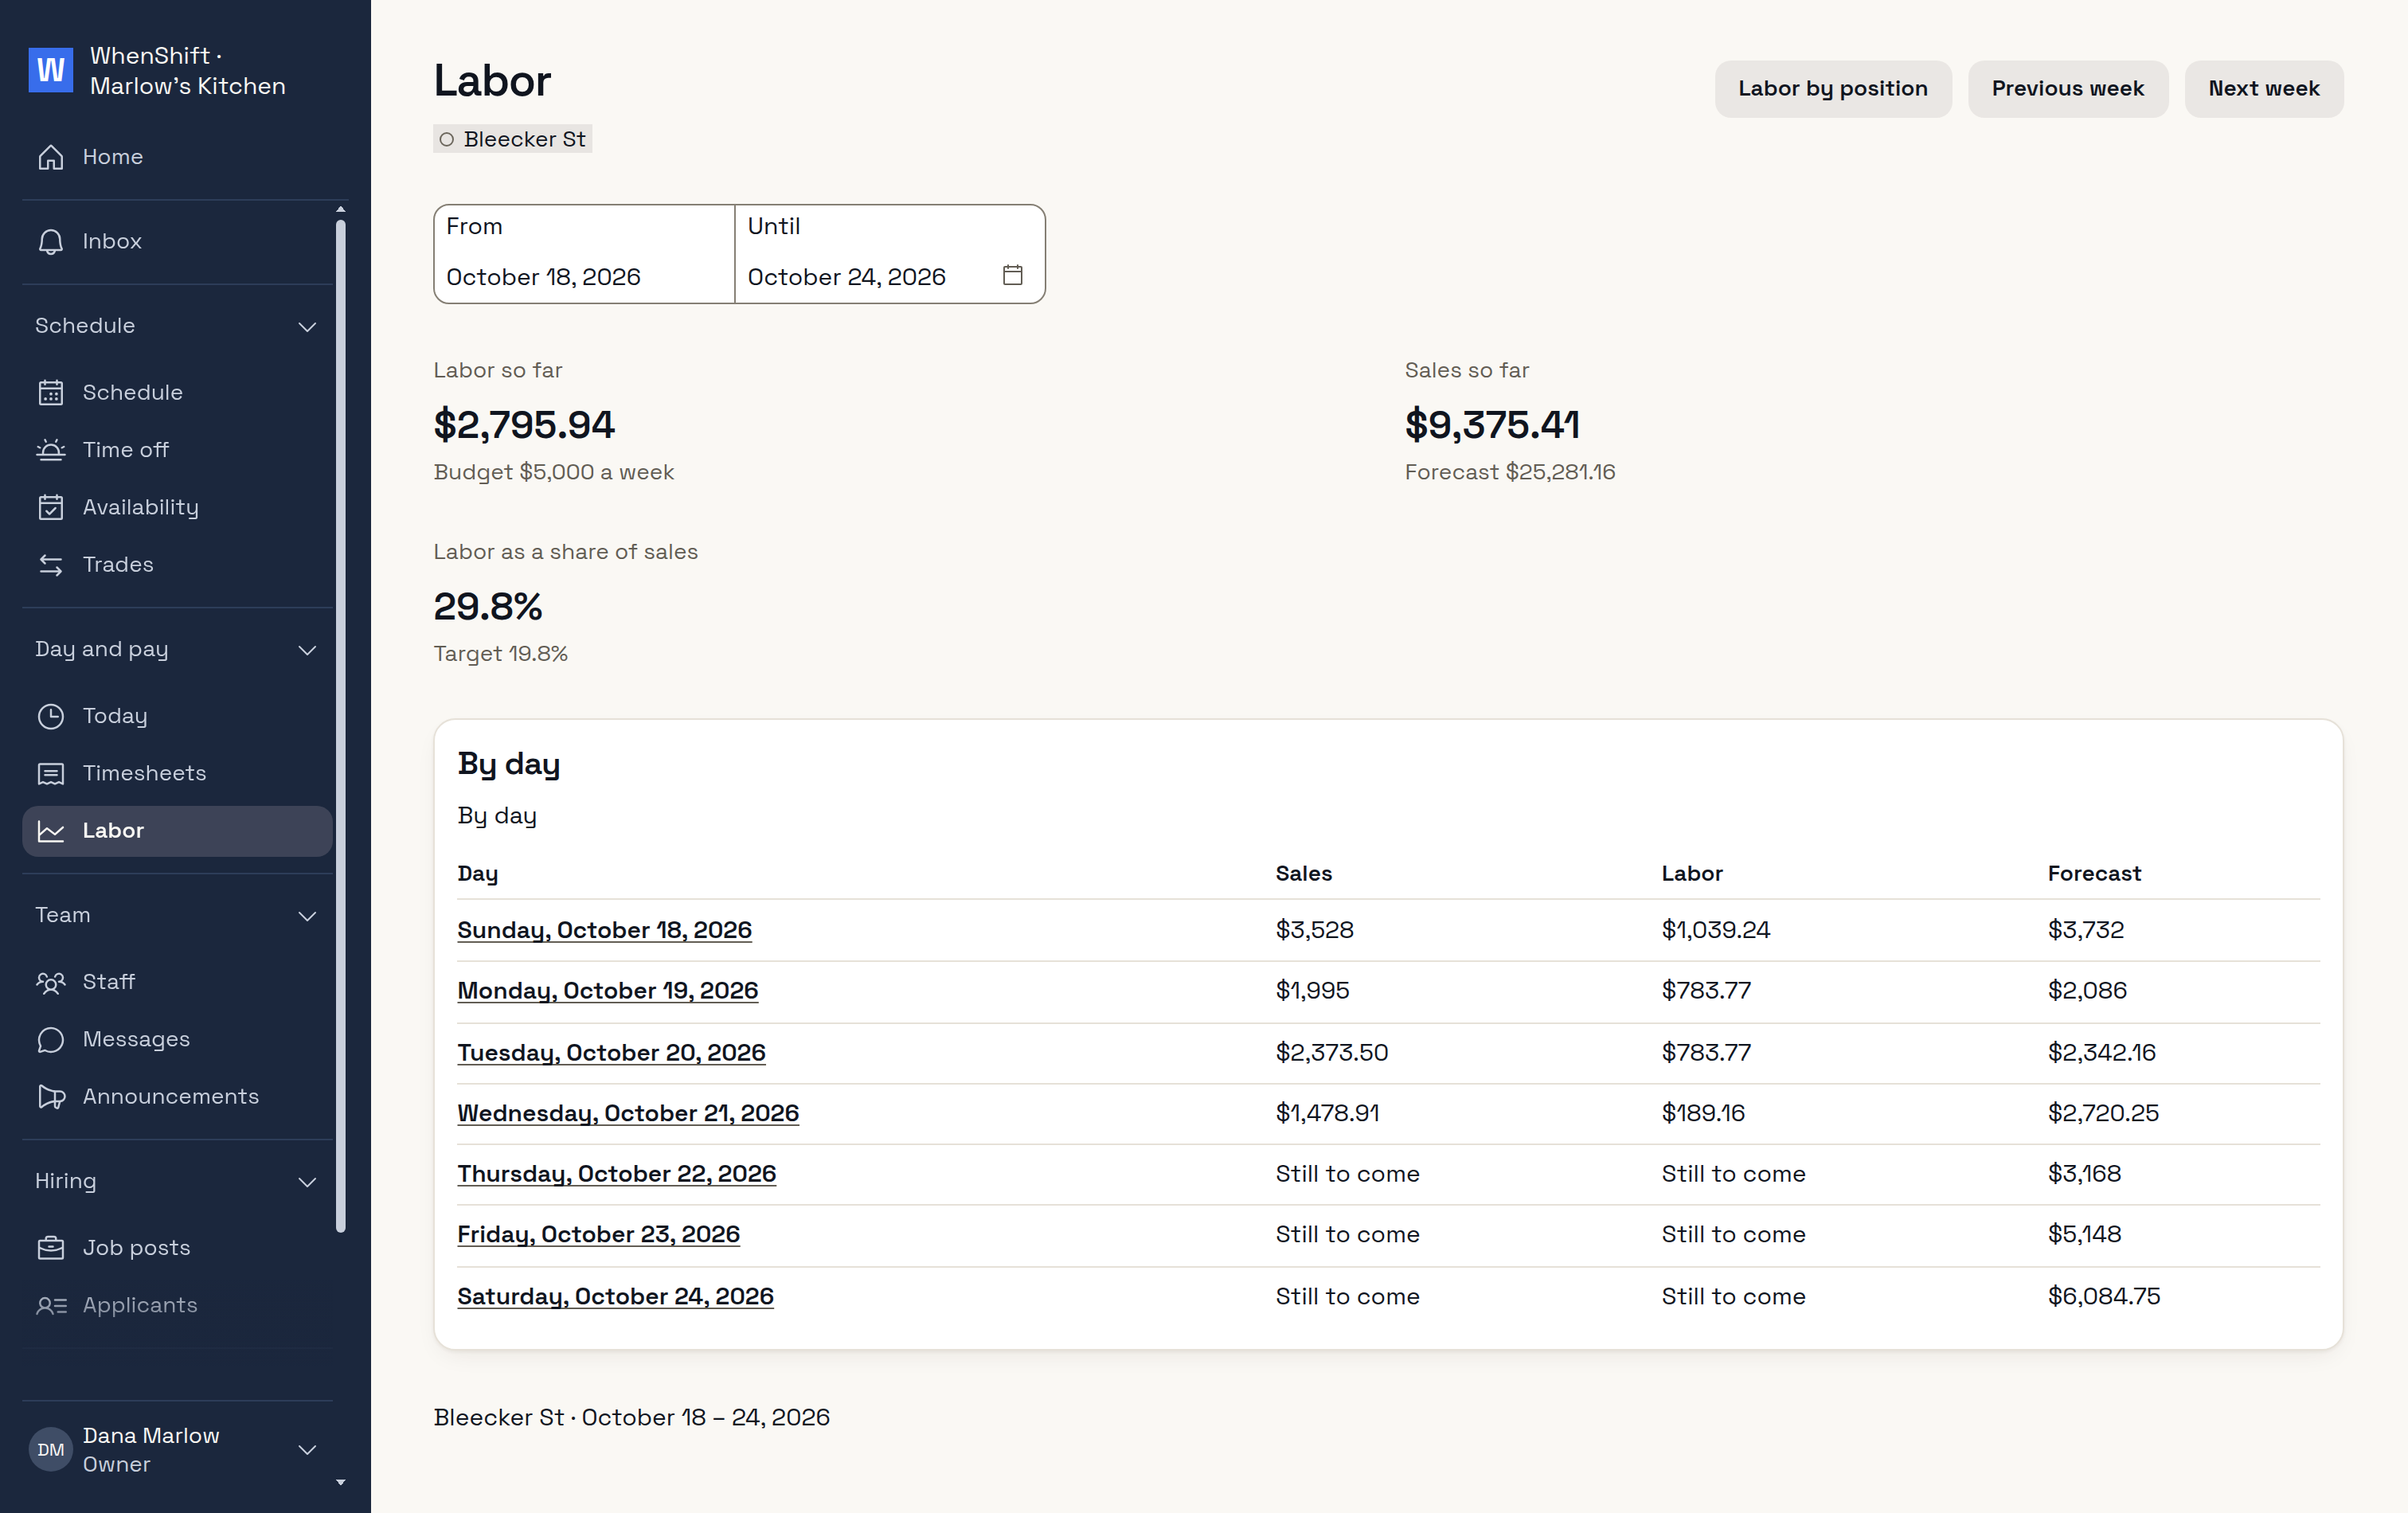
Task: Open the date picker calendar icon
Action: [x=1013, y=275]
